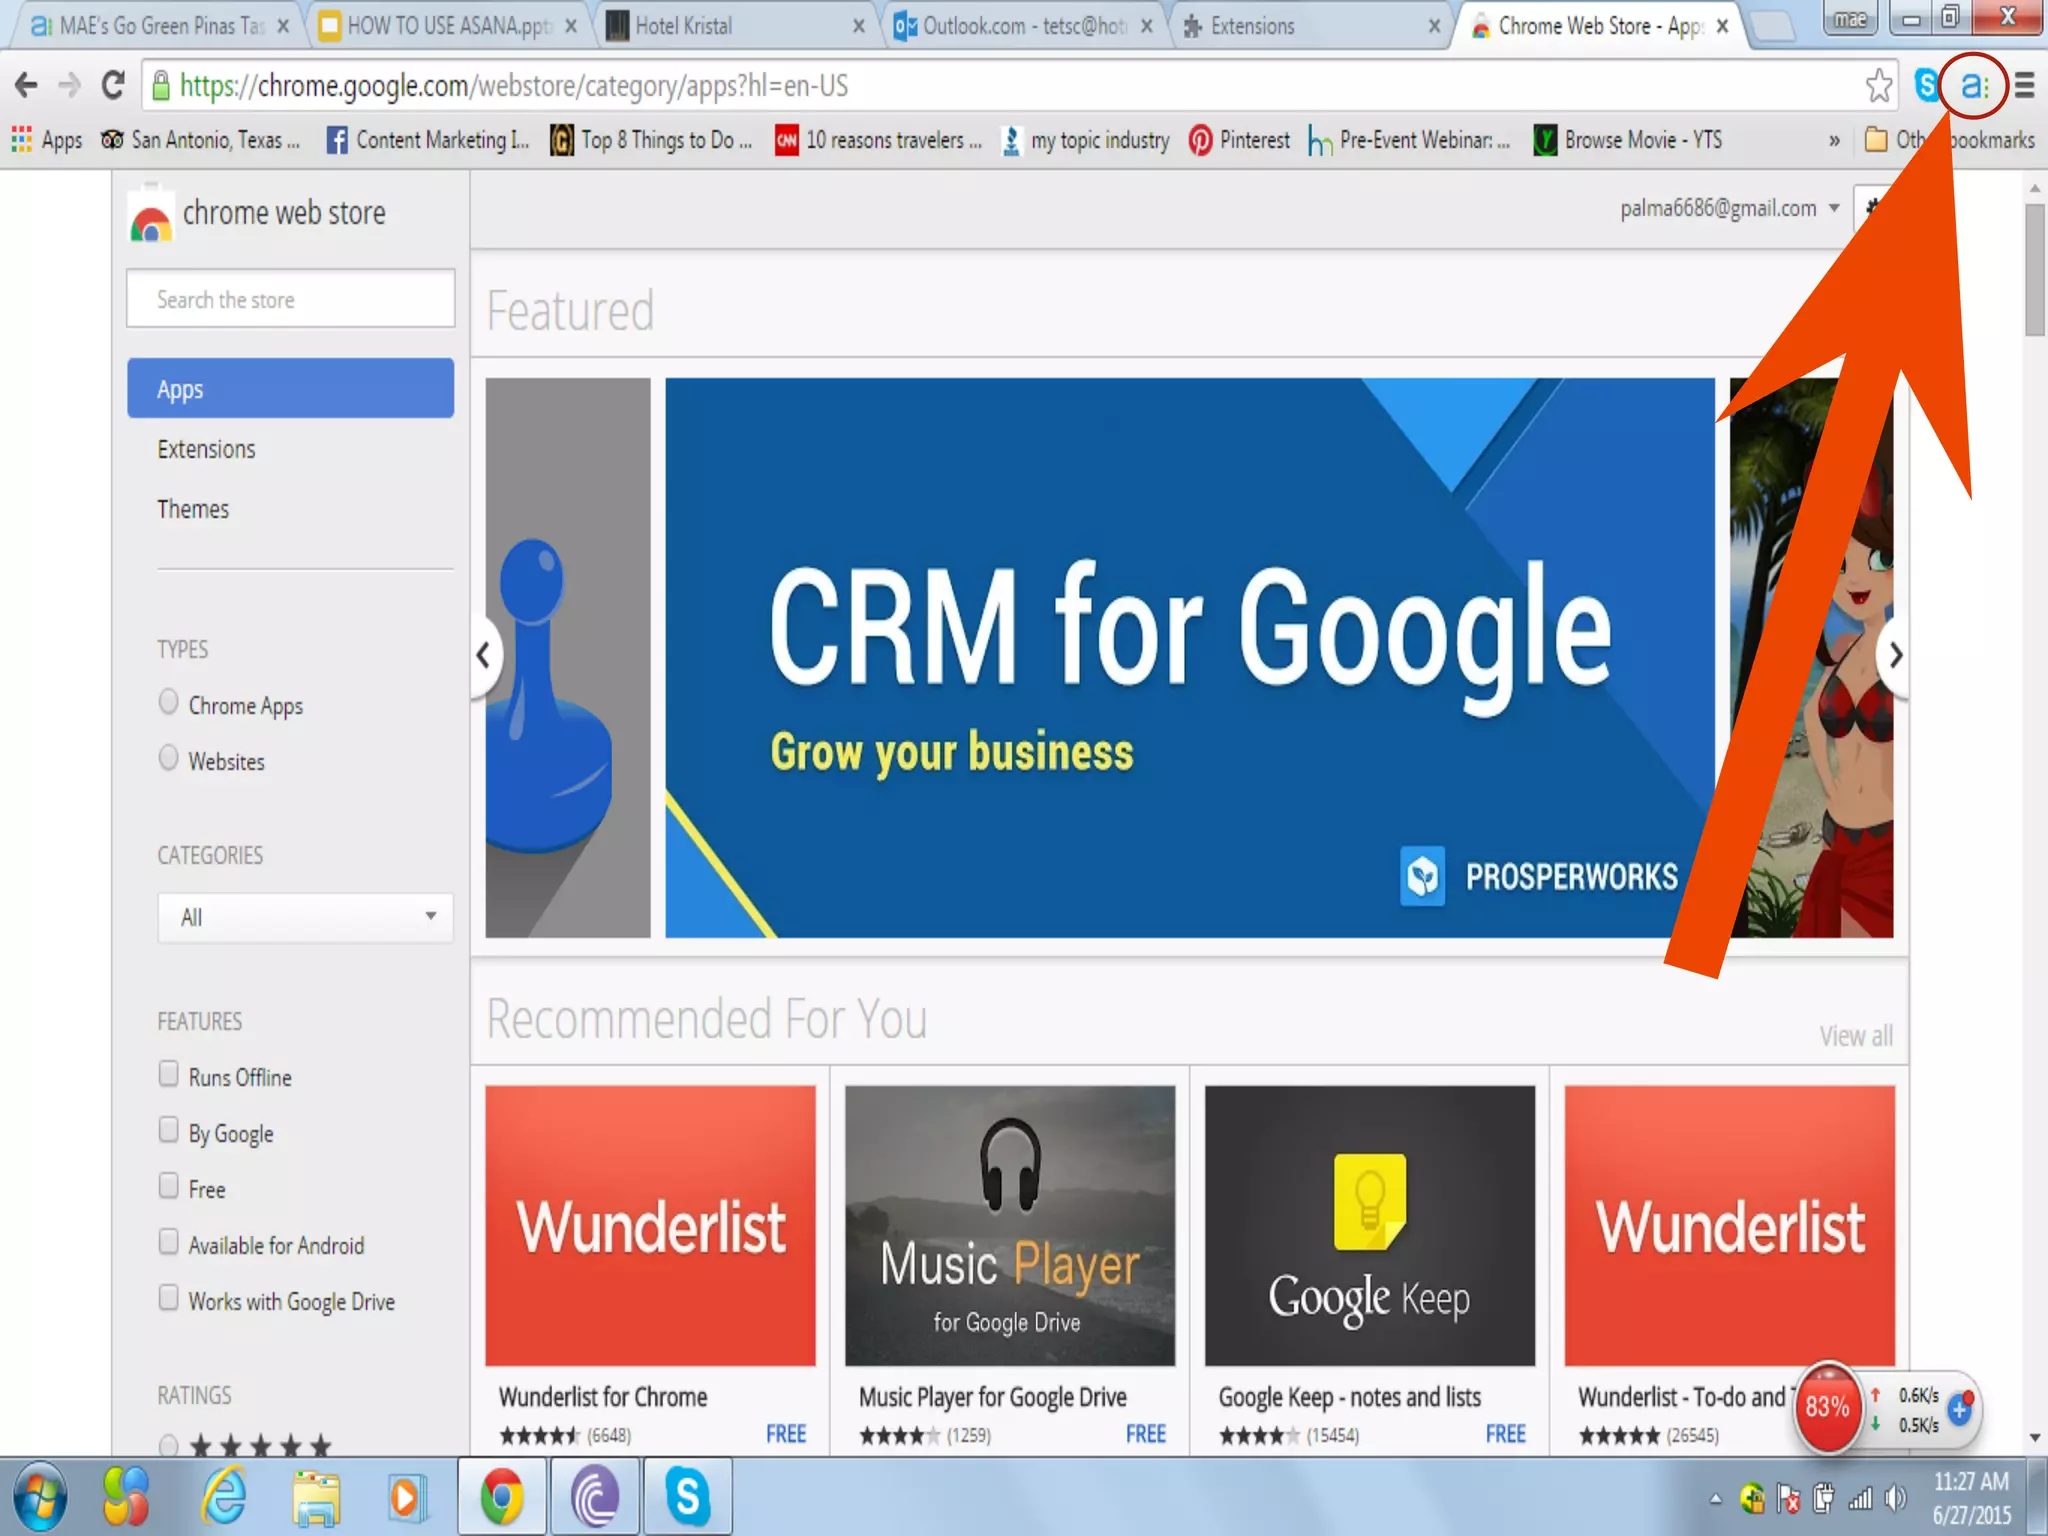2048x1536 pixels.
Task: Check the By Google feature filter
Action: coord(169,1130)
